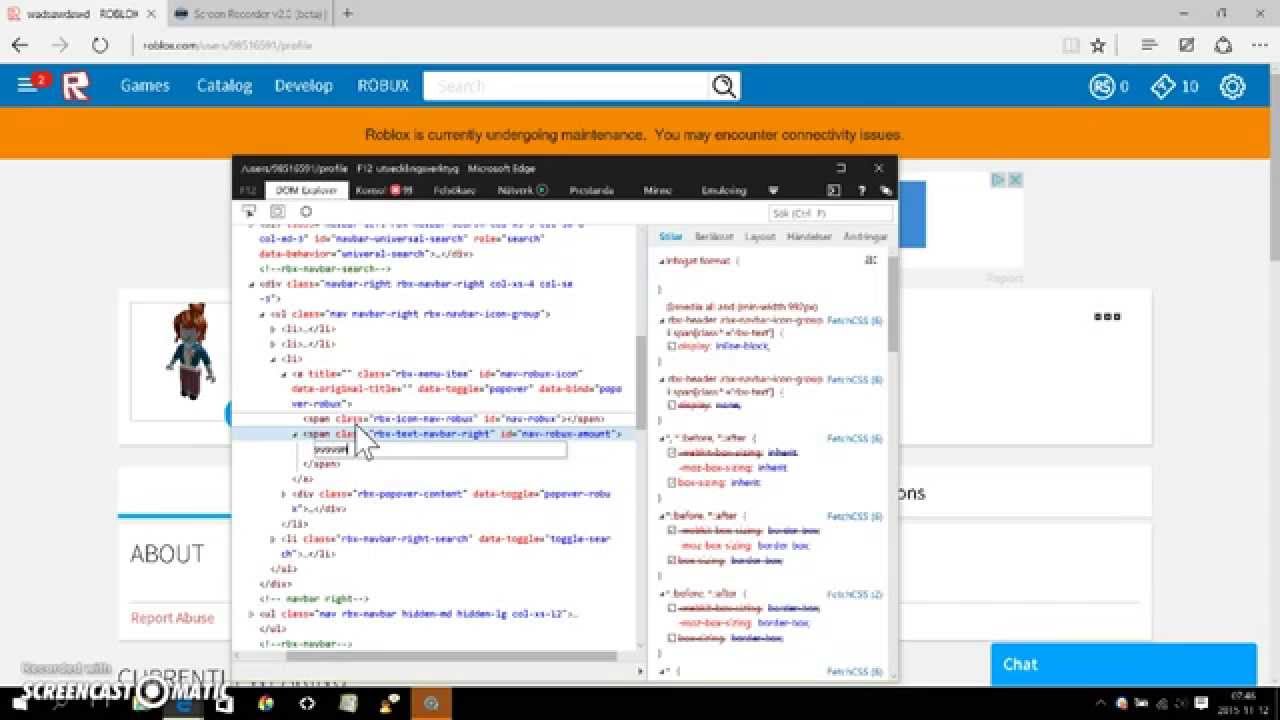
Task: Toggle the box highlighting icon in DOM Explorer toolbar
Action: click(278, 212)
